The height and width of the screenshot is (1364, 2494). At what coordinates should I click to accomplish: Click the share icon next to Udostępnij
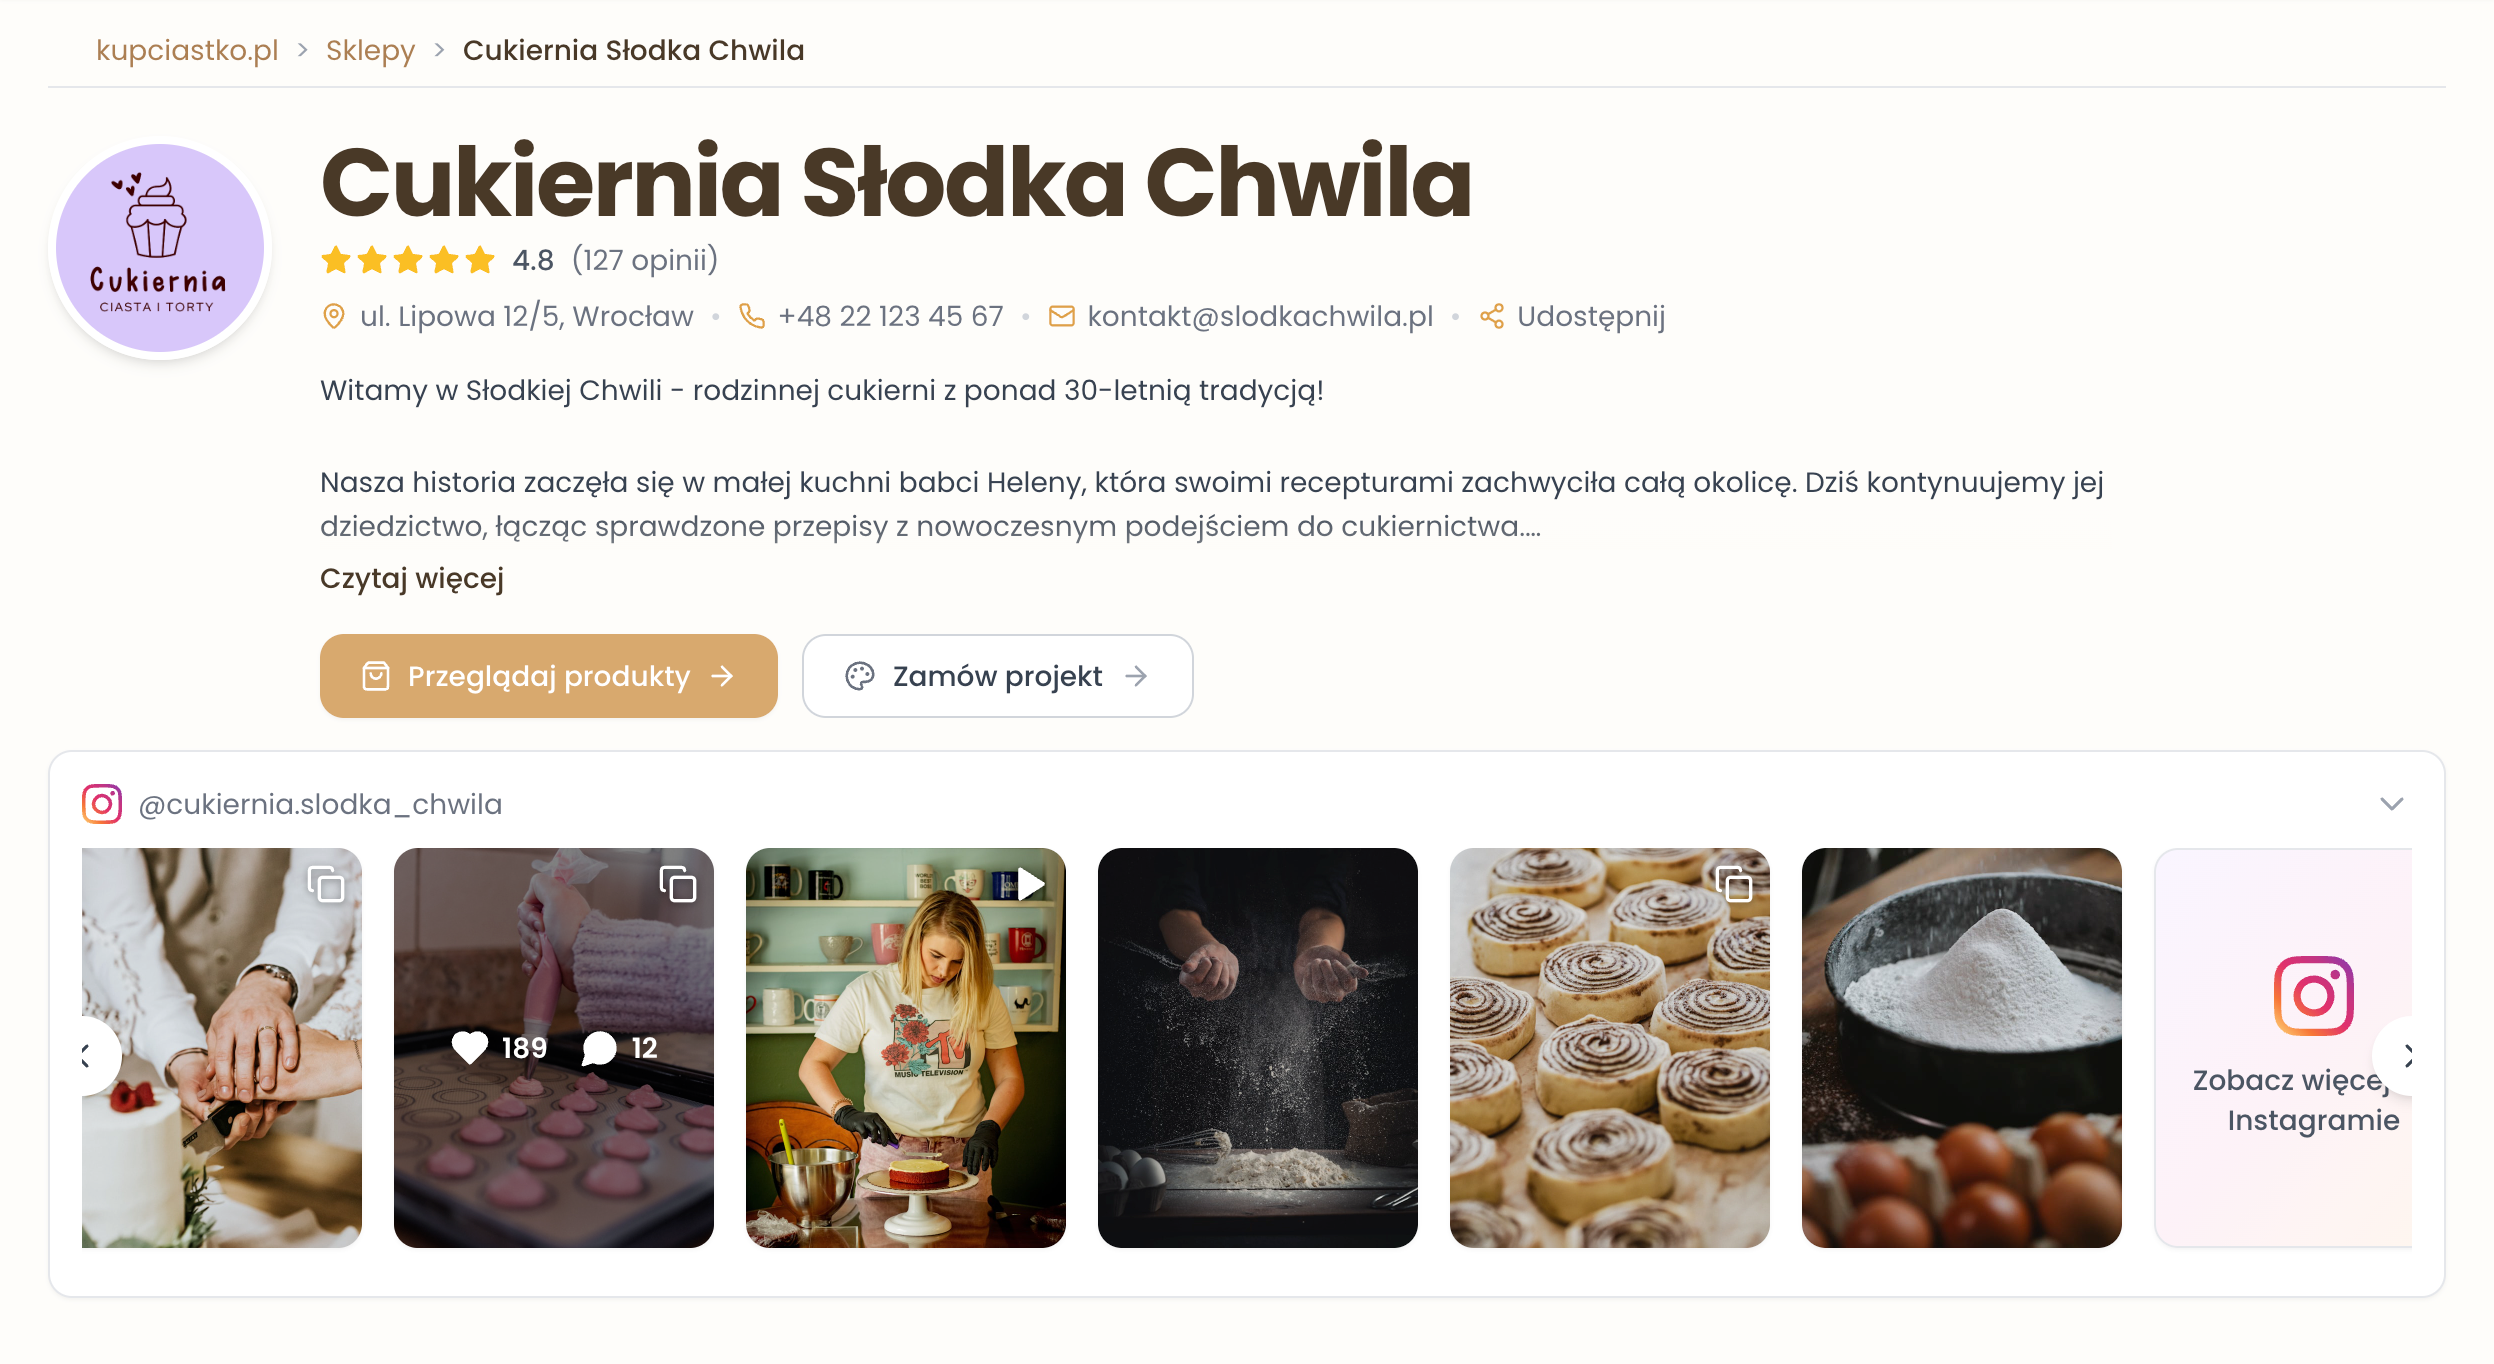[x=1490, y=315]
